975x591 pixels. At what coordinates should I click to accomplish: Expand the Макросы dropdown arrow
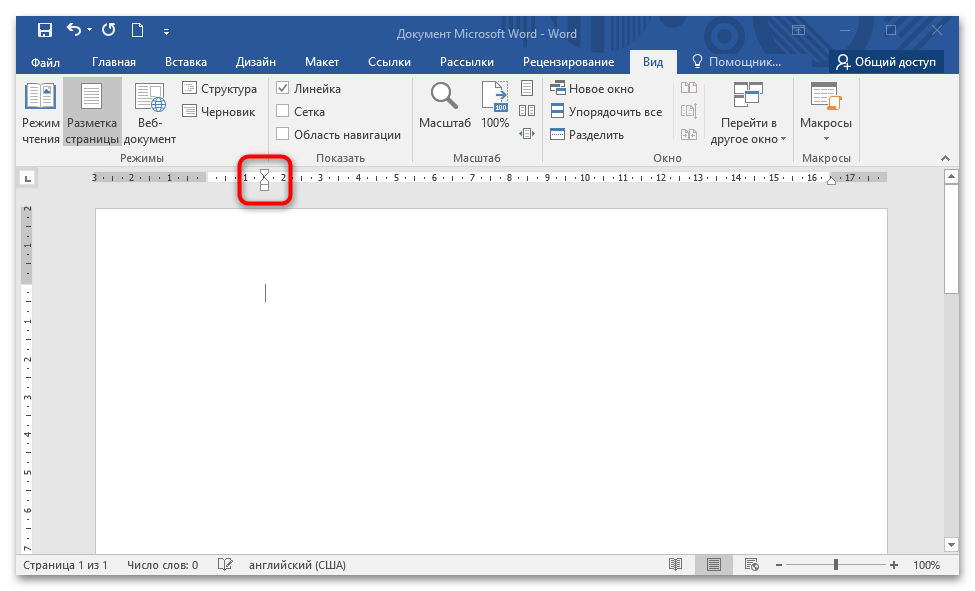pyautogui.click(x=826, y=139)
